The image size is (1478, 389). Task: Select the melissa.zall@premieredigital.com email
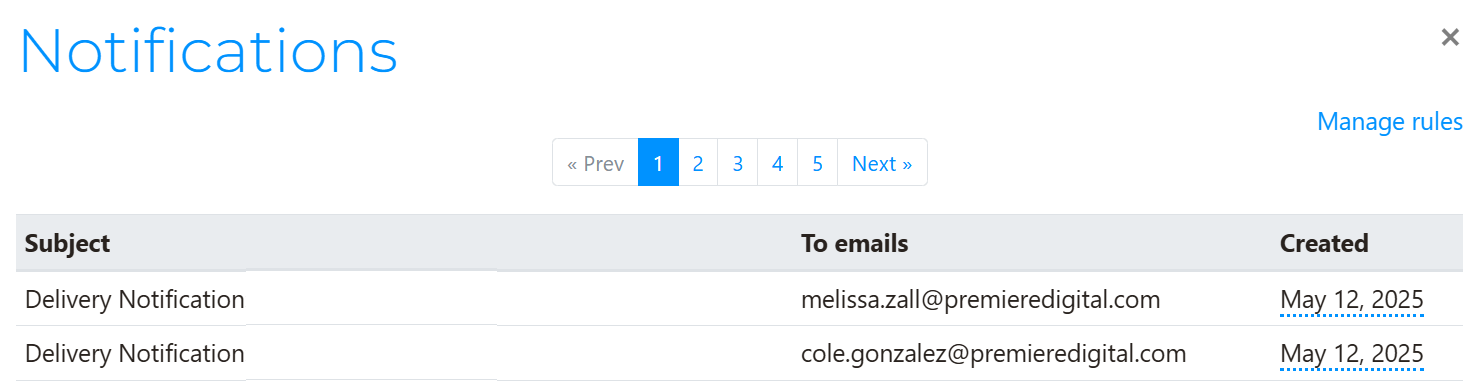[x=980, y=299]
